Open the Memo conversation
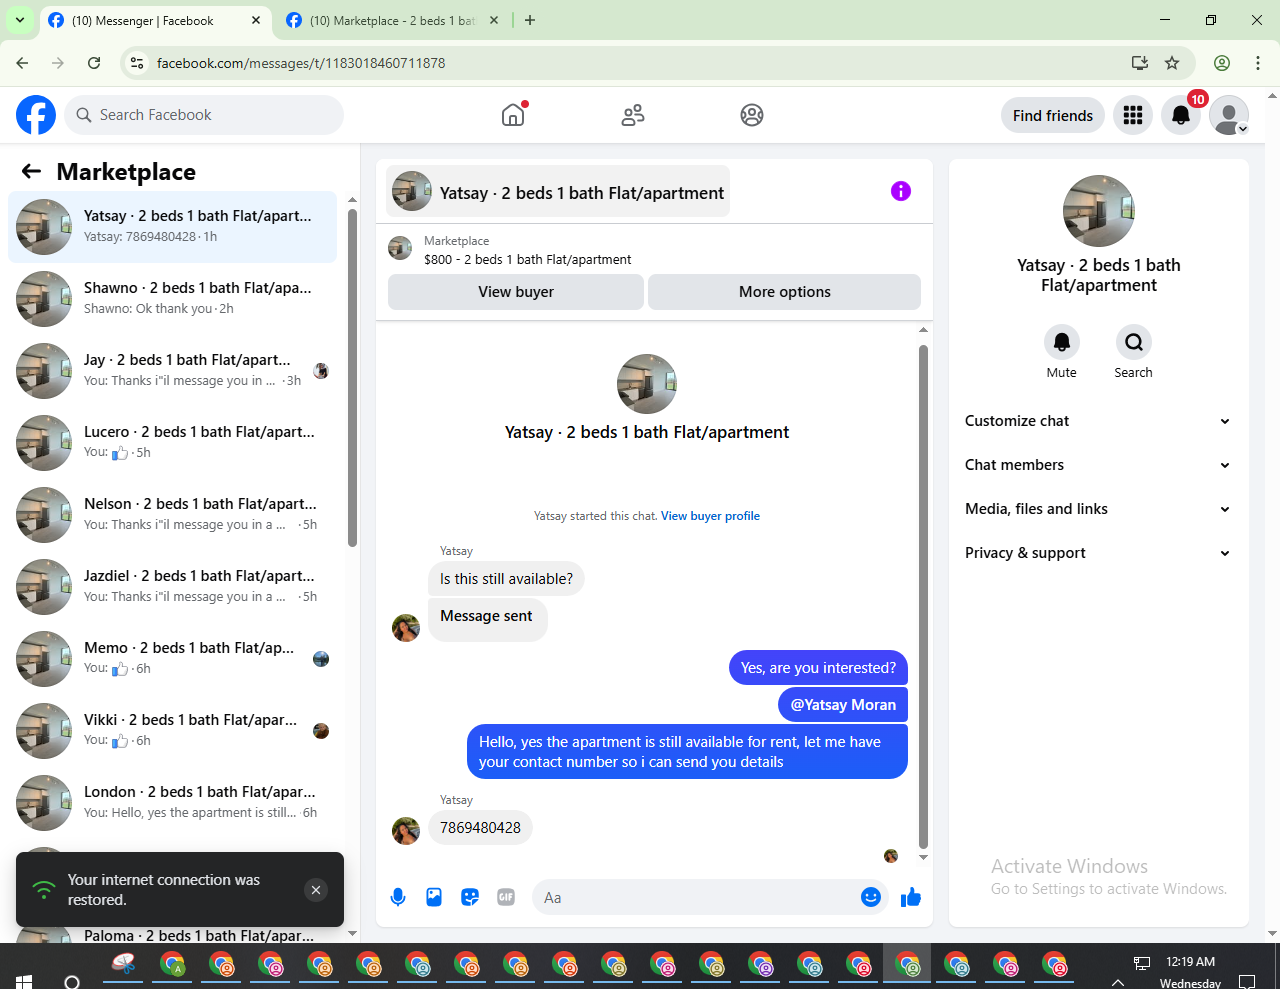Image resolution: width=1280 pixels, height=989 pixels. pos(172,659)
